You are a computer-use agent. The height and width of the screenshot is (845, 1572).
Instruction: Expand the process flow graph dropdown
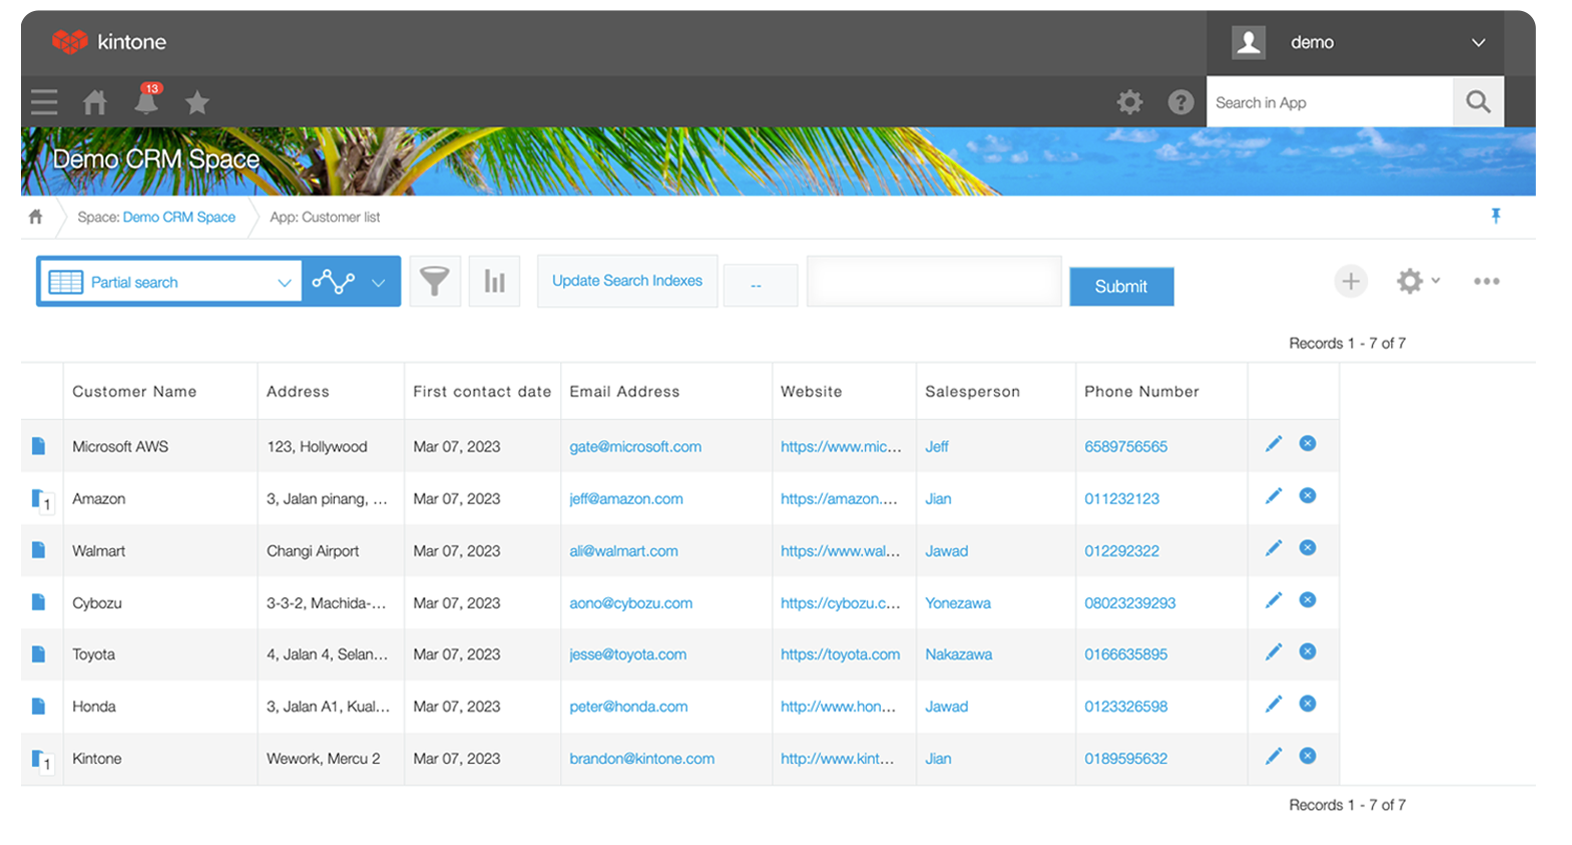(x=350, y=282)
